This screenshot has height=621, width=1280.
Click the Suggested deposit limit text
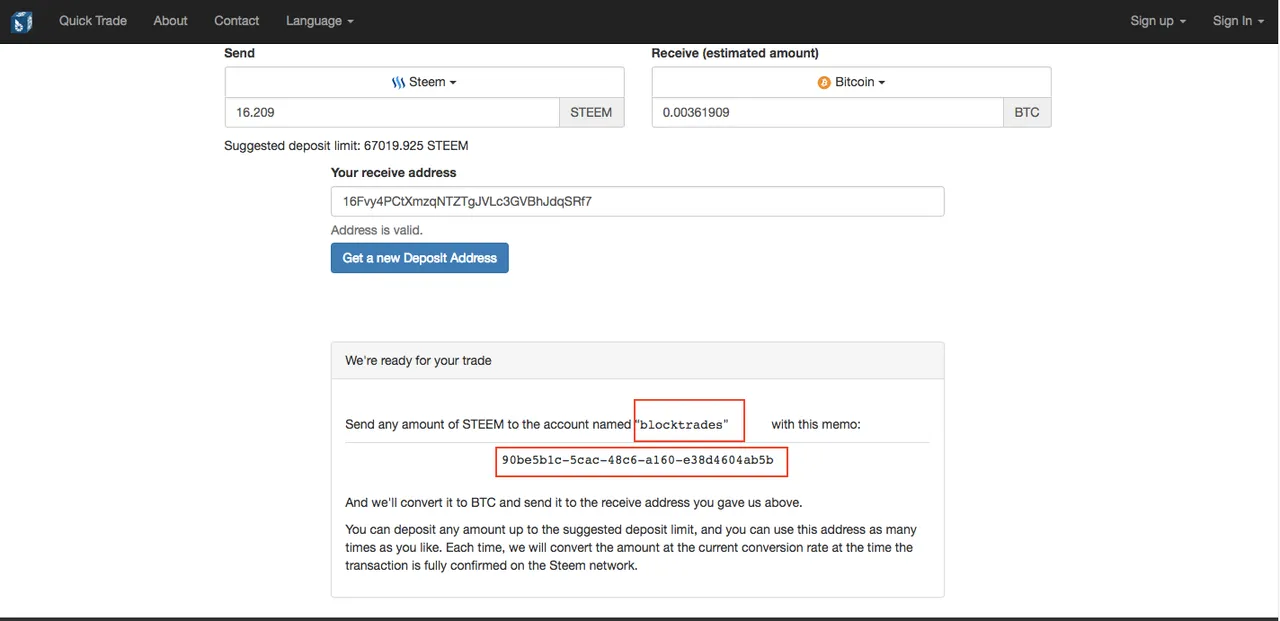346,145
